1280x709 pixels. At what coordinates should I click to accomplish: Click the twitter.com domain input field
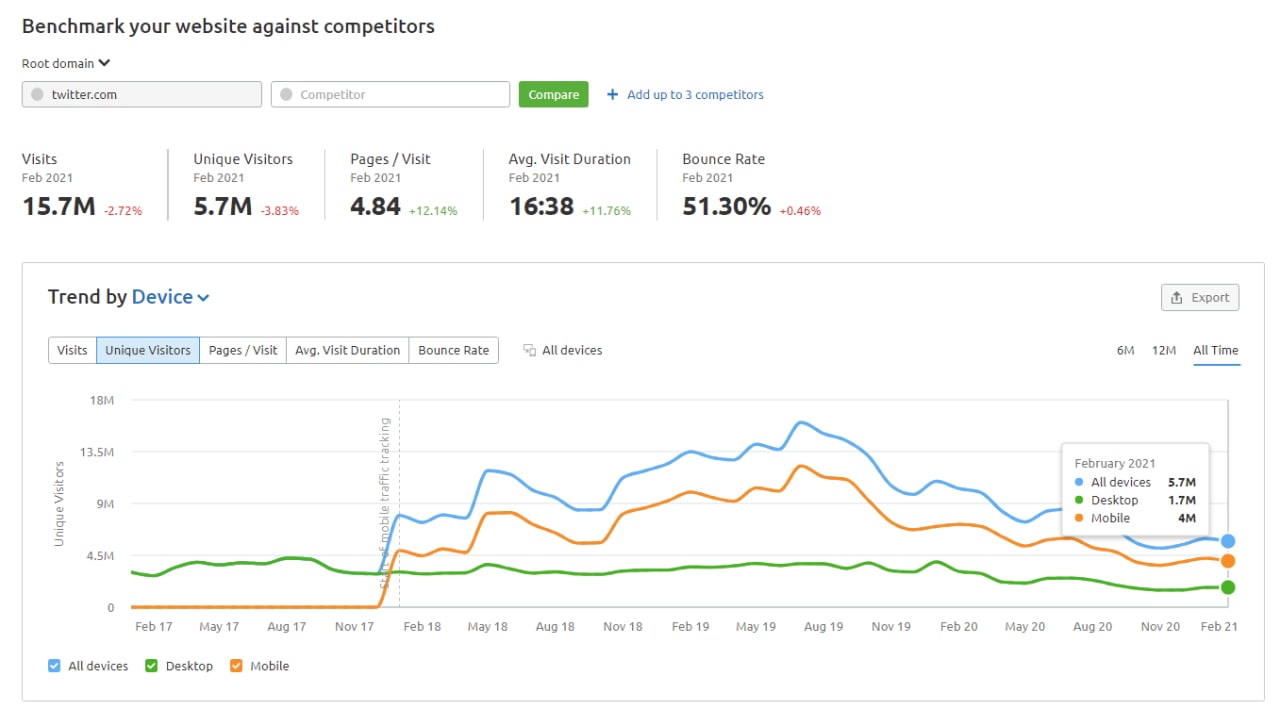point(142,95)
